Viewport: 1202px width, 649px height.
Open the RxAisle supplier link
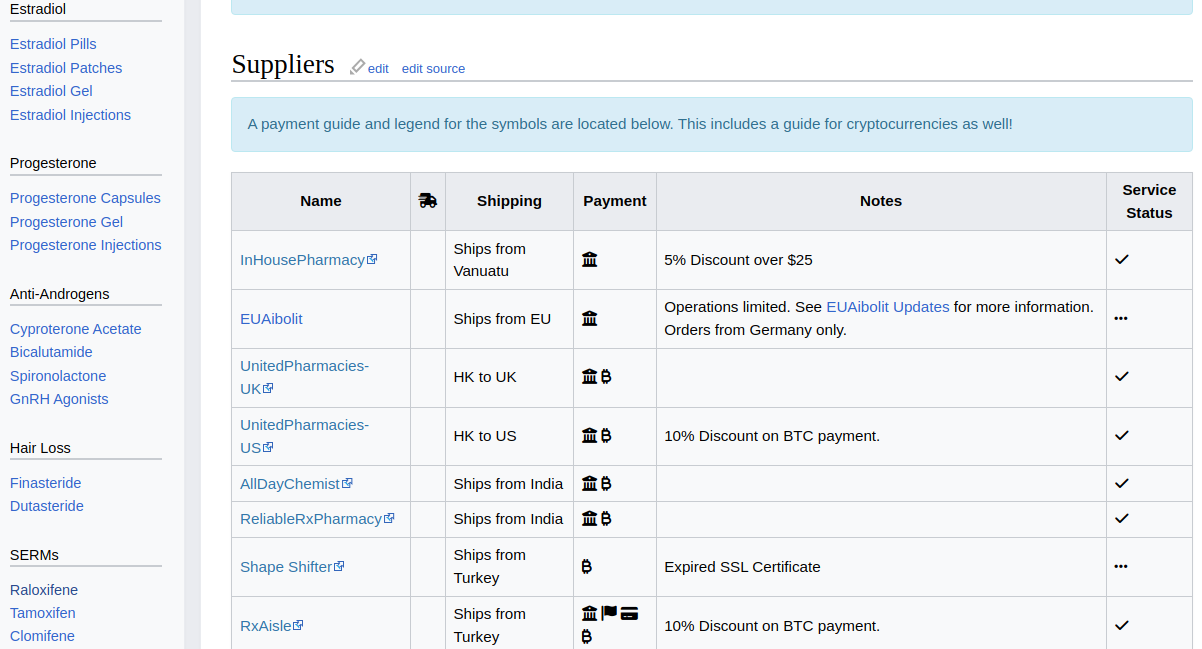pyautogui.click(x=271, y=626)
